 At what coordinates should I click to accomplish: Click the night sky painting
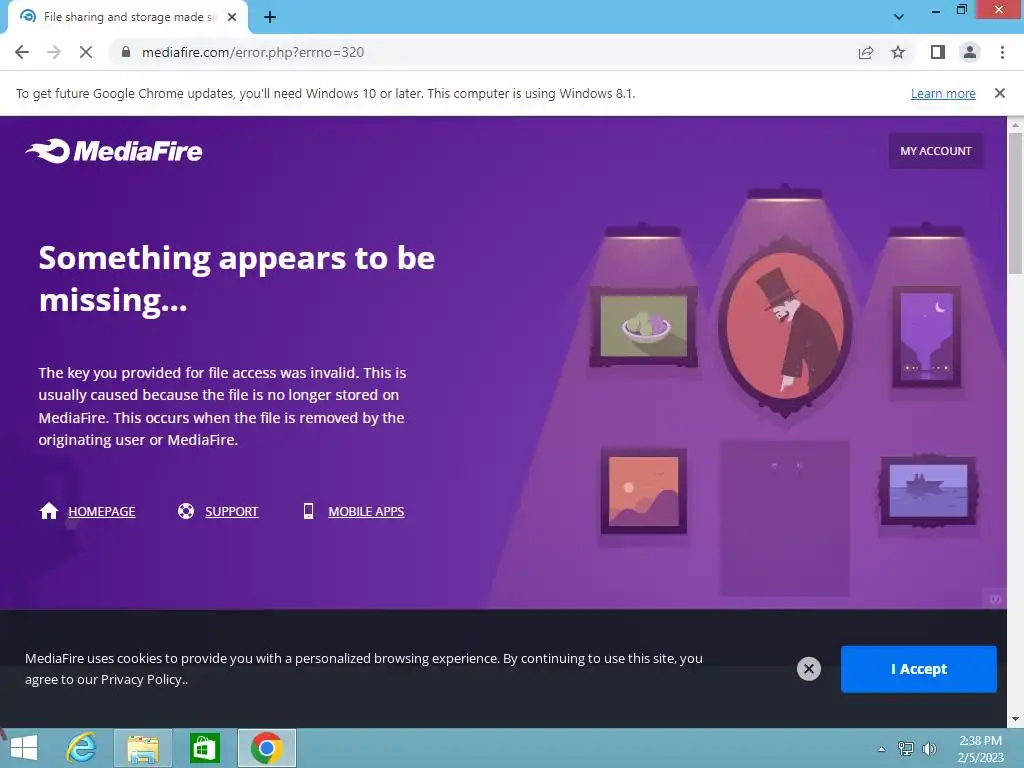pos(926,336)
